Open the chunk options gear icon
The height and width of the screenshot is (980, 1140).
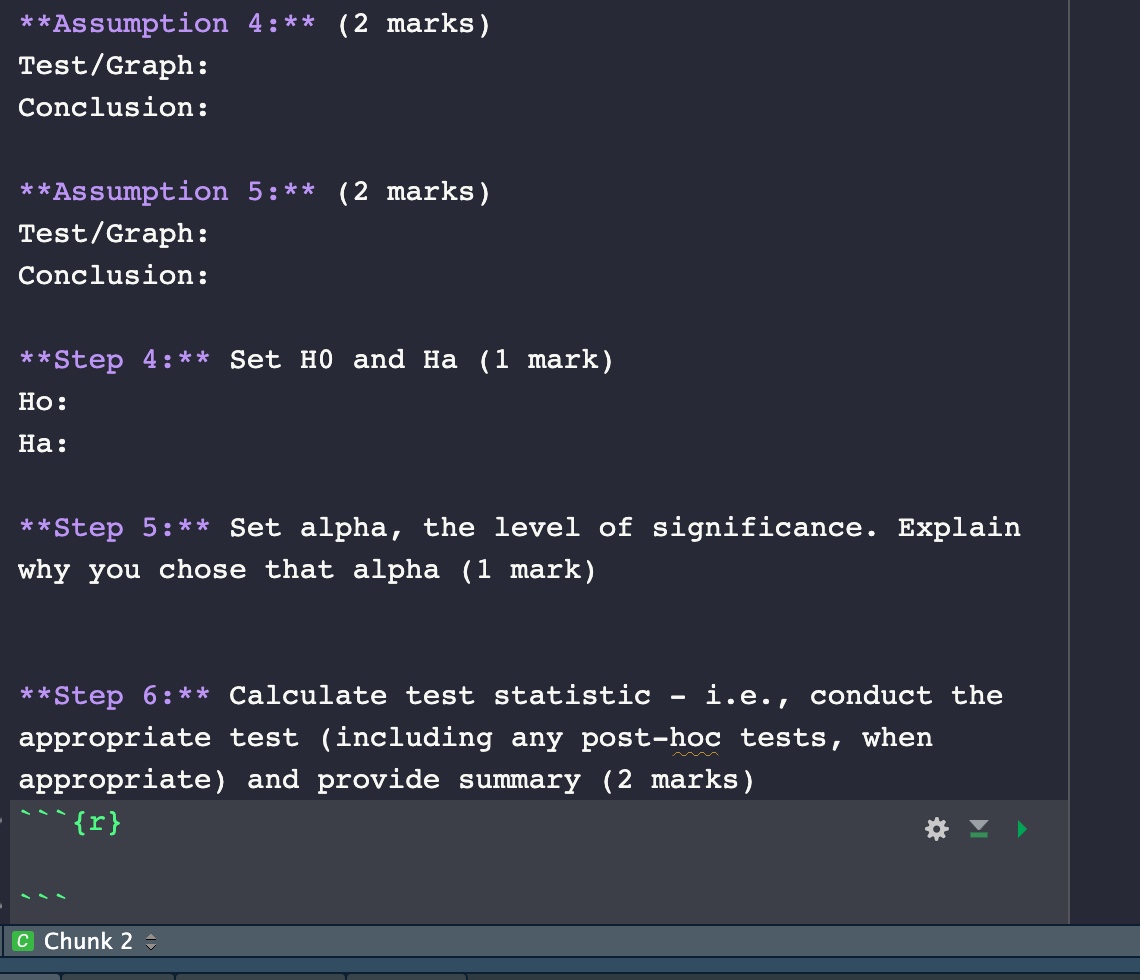coord(935,828)
